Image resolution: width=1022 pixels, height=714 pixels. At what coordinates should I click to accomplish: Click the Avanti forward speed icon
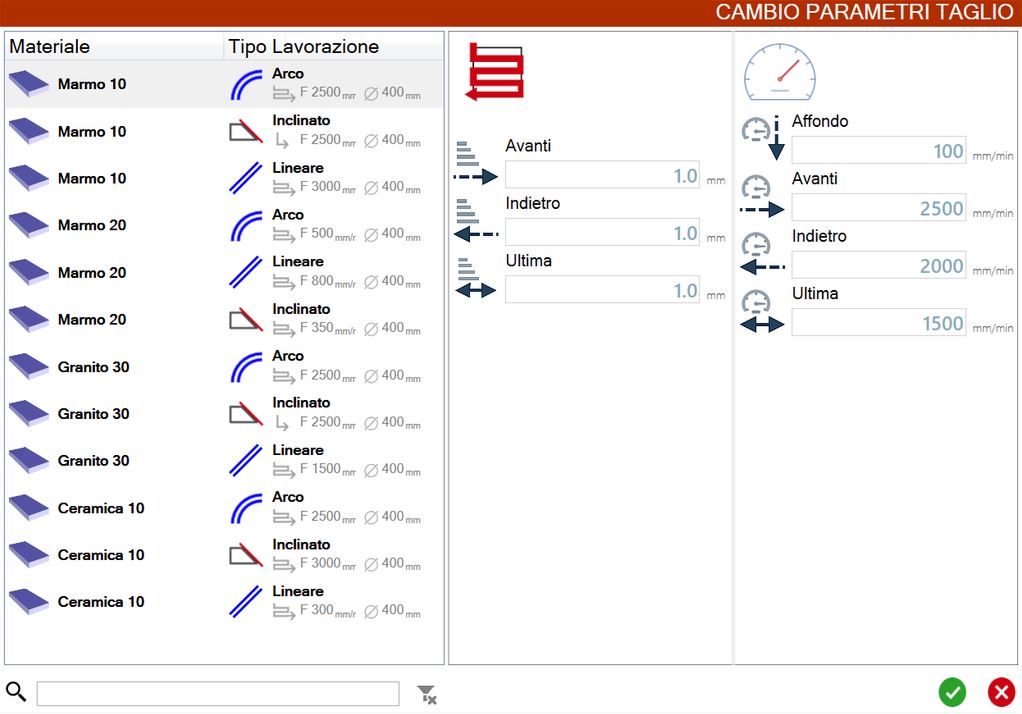tap(763, 196)
